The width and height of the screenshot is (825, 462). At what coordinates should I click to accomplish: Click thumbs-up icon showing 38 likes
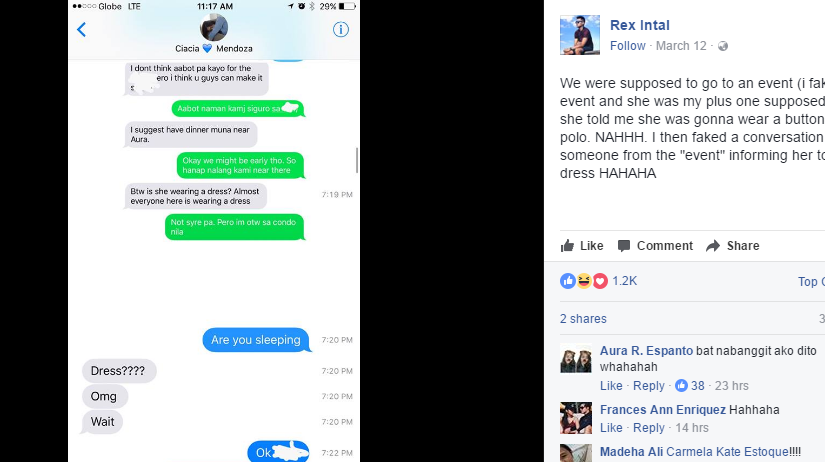(681, 386)
